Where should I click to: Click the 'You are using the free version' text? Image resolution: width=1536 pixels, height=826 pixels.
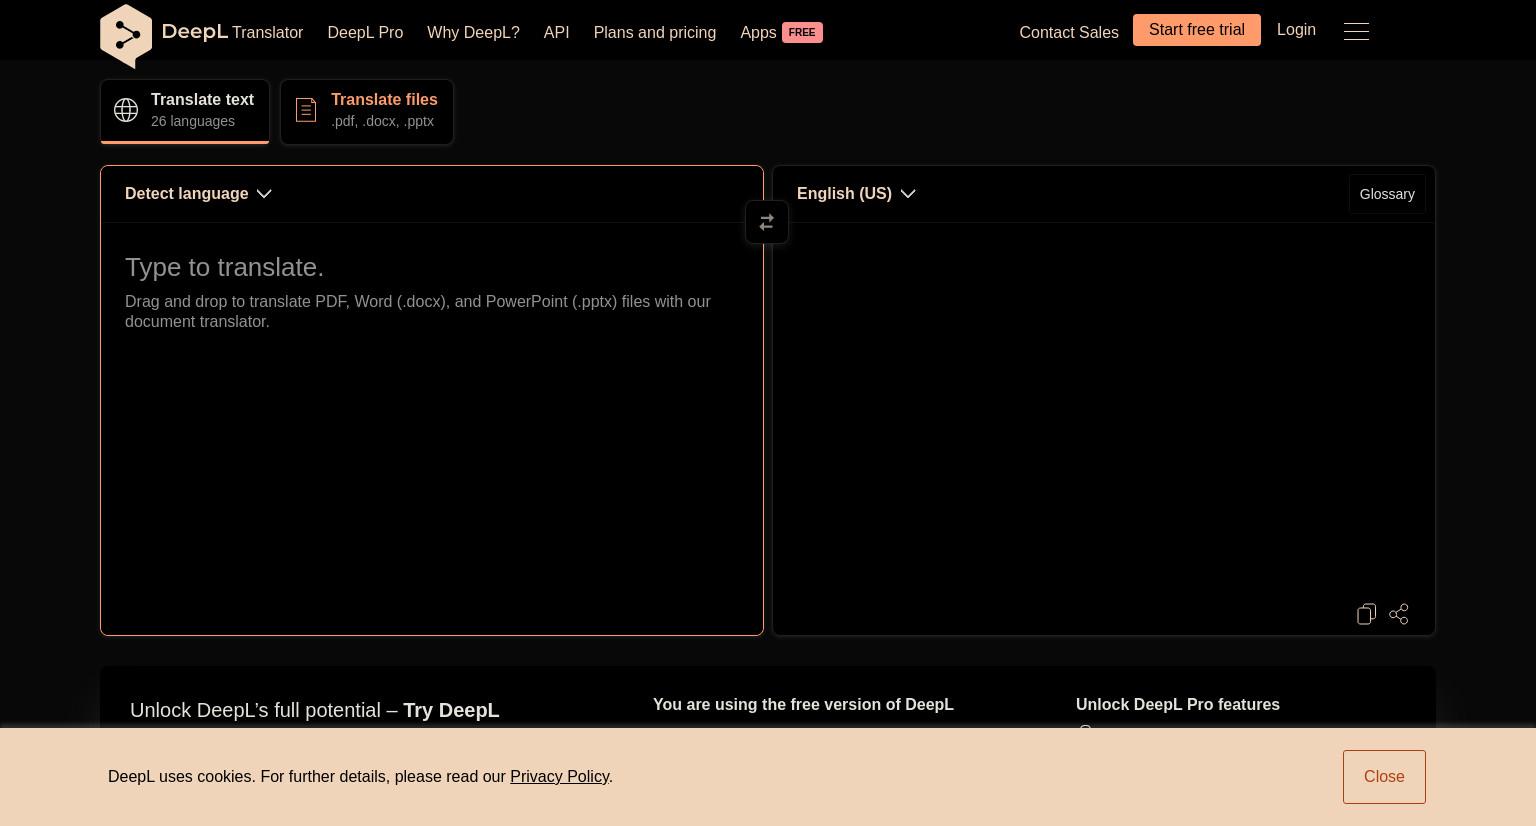tap(803, 705)
